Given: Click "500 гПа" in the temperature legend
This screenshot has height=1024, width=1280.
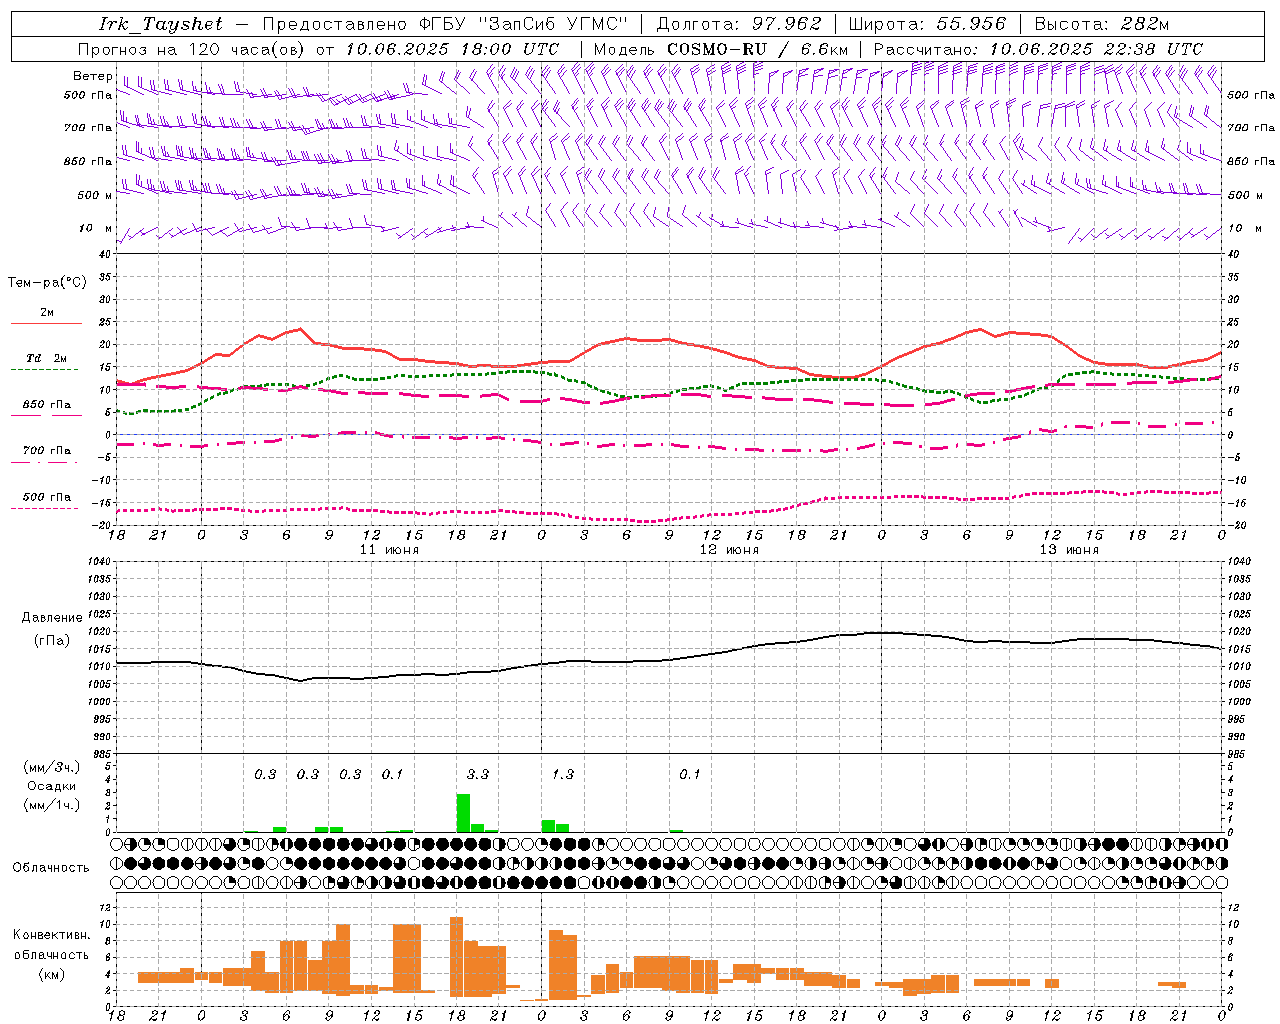Looking at the screenshot, I should pos(47,496).
